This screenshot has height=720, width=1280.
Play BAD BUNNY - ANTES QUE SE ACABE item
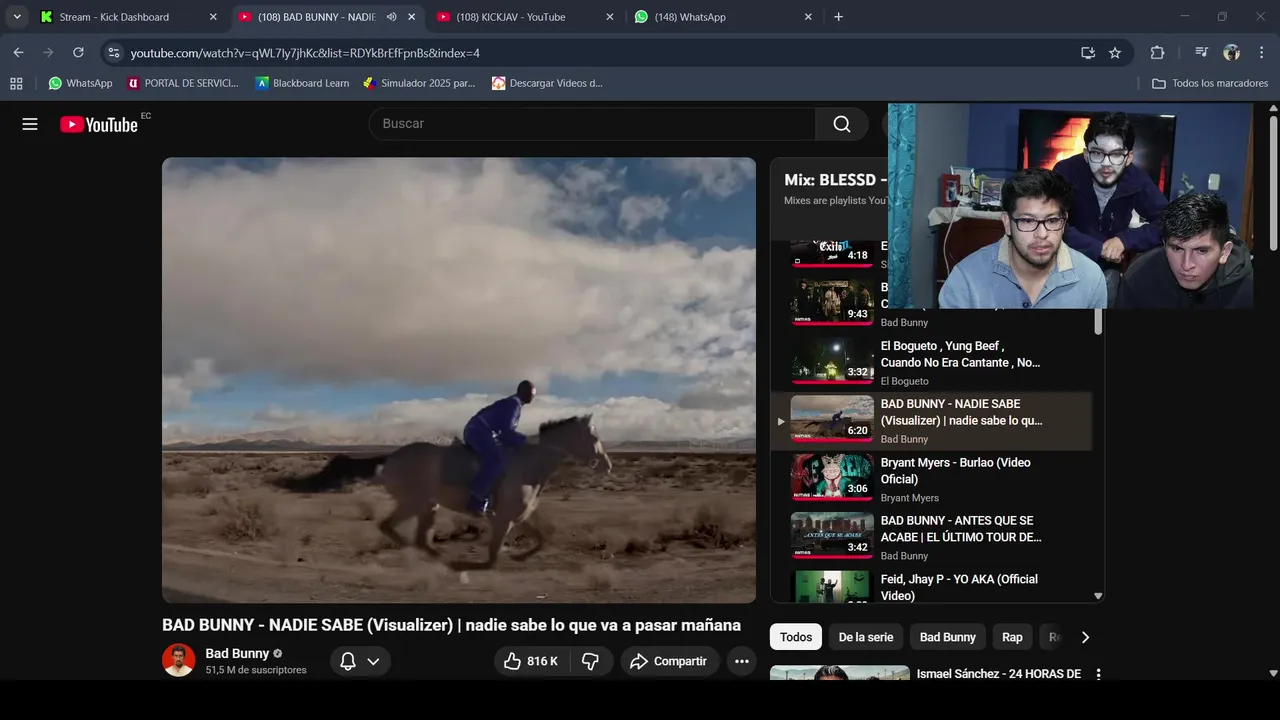click(932, 537)
